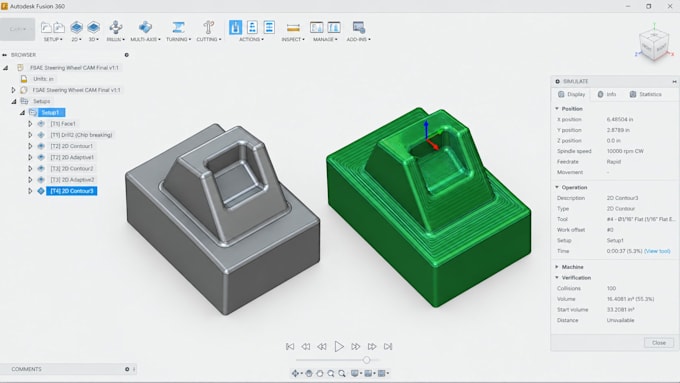Screen dimensions: 680x383
Task: Collapse the Position section in Simulate panel
Action: click(557, 108)
